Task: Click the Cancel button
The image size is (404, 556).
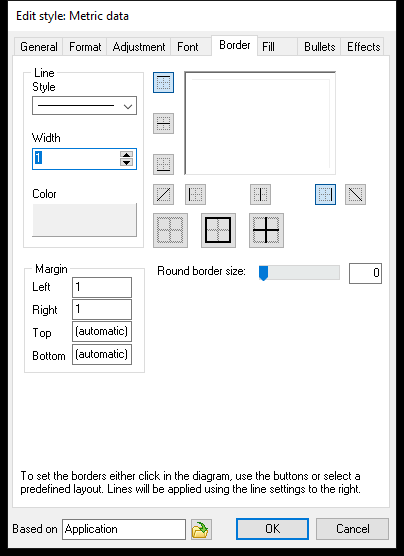Action: click(x=353, y=529)
